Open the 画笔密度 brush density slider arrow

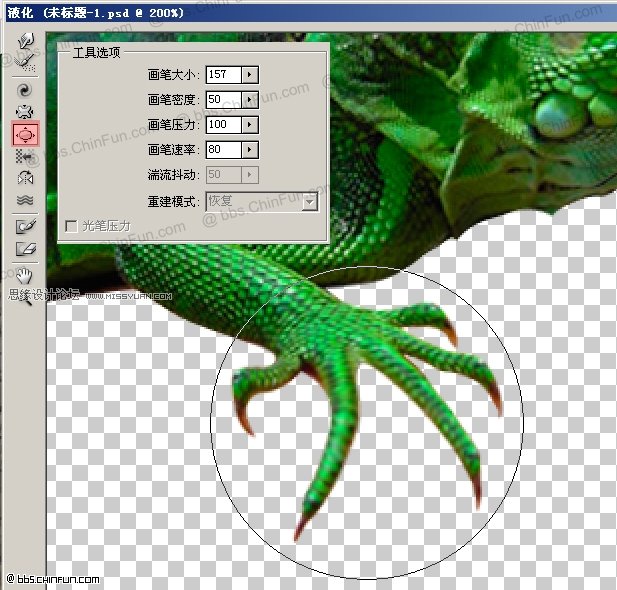[249, 100]
